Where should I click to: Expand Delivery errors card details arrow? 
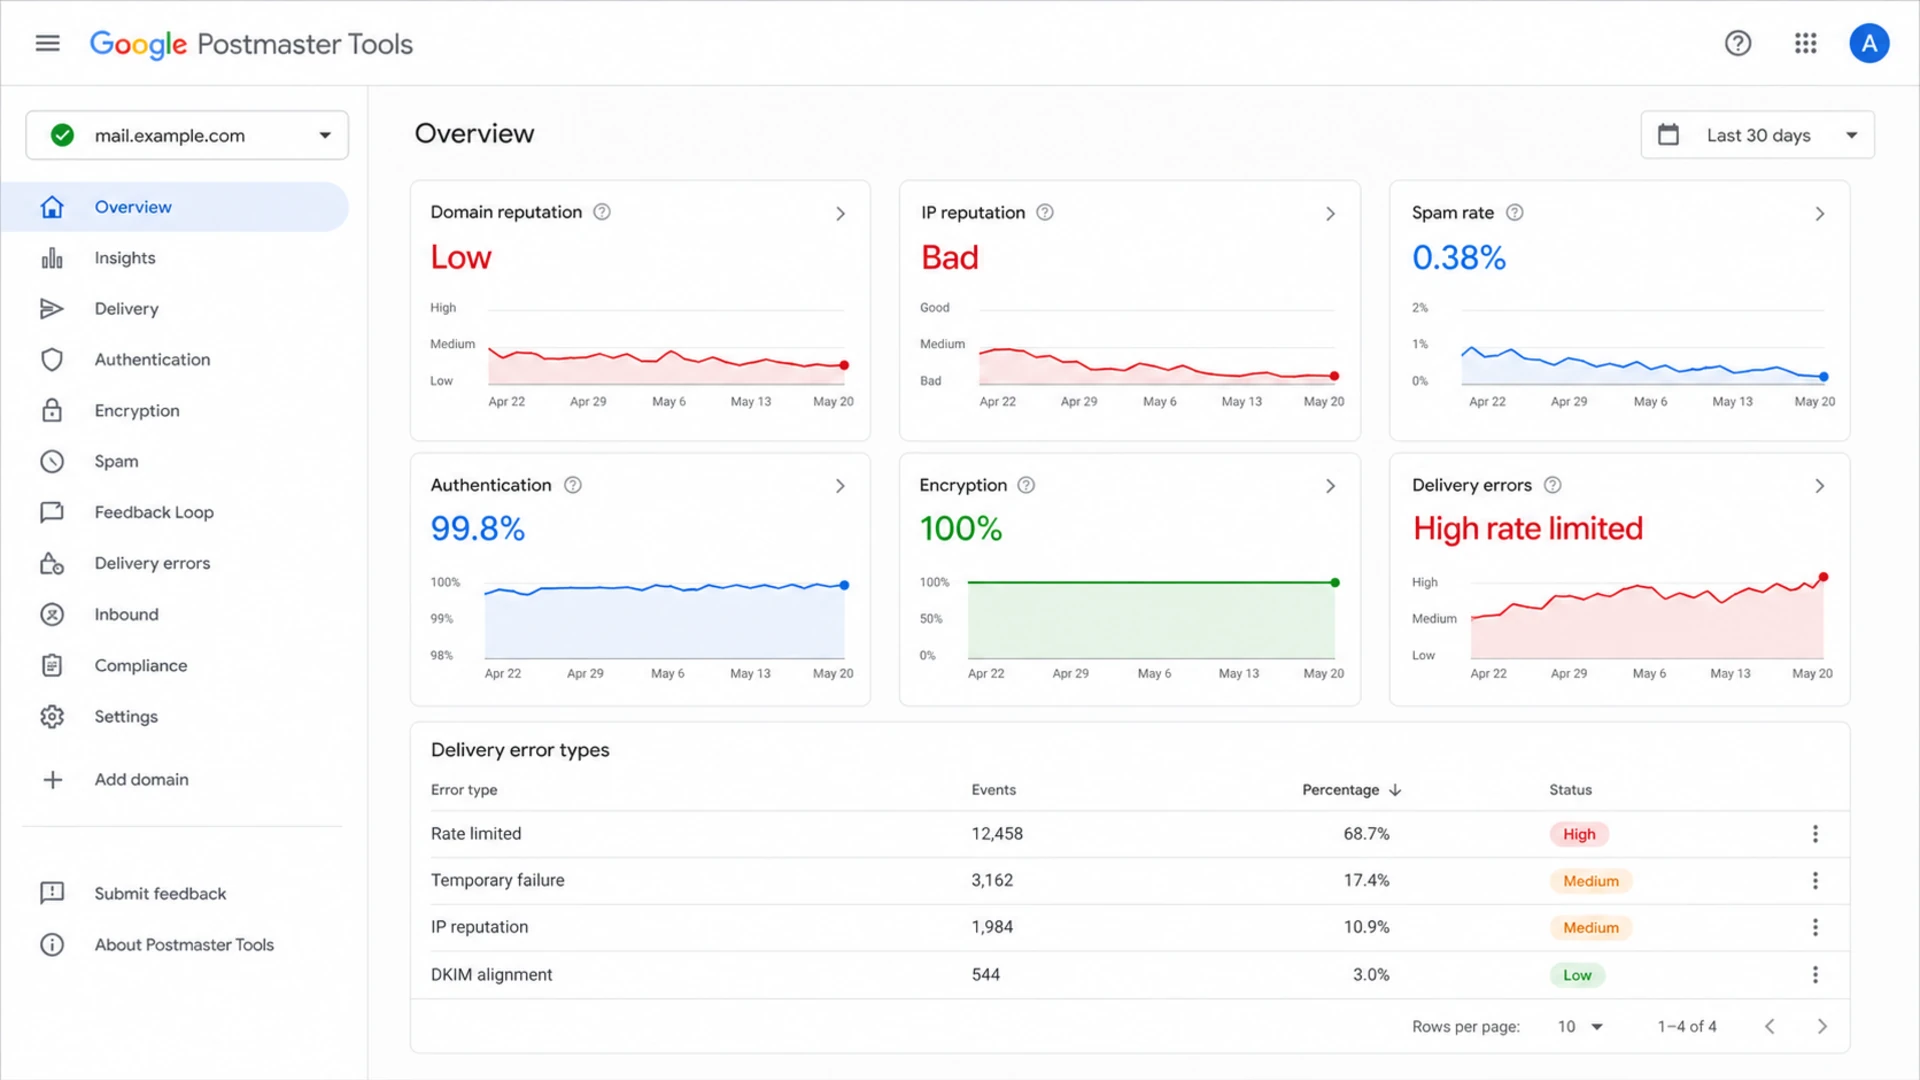tap(1820, 486)
